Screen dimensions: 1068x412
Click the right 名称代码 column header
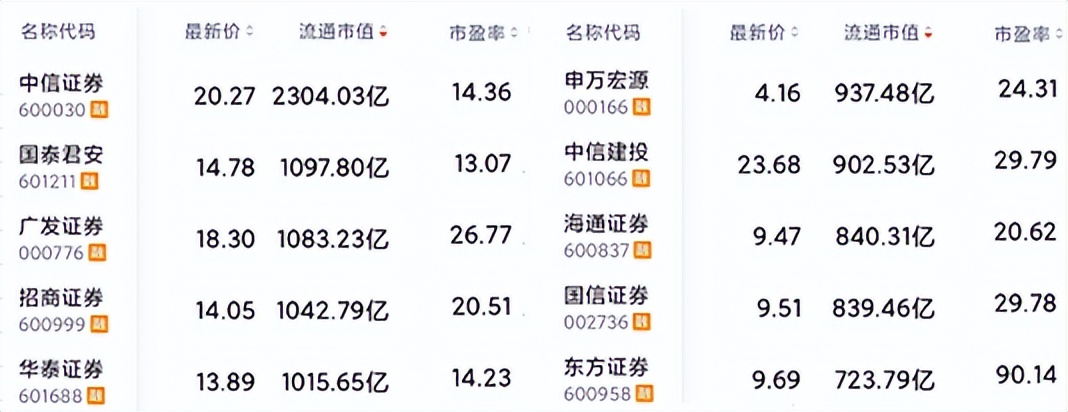pos(602,31)
